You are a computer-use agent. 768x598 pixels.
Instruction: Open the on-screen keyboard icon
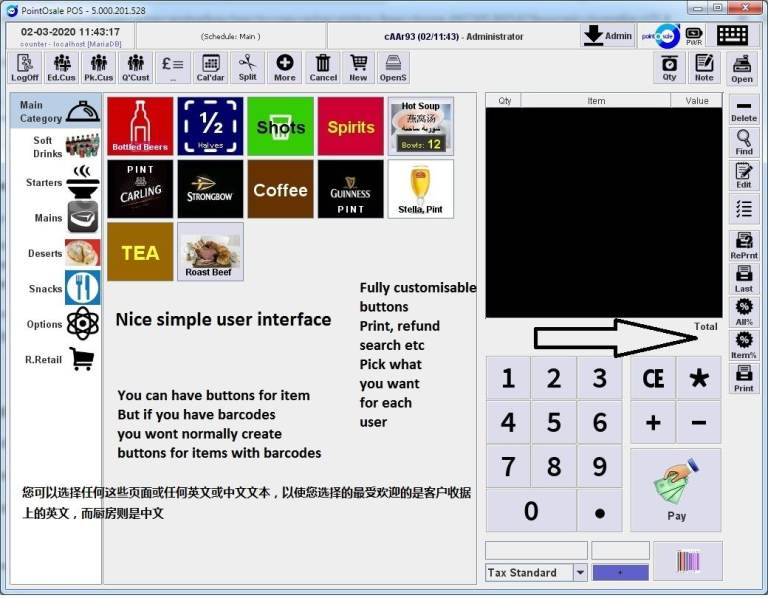[733, 35]
